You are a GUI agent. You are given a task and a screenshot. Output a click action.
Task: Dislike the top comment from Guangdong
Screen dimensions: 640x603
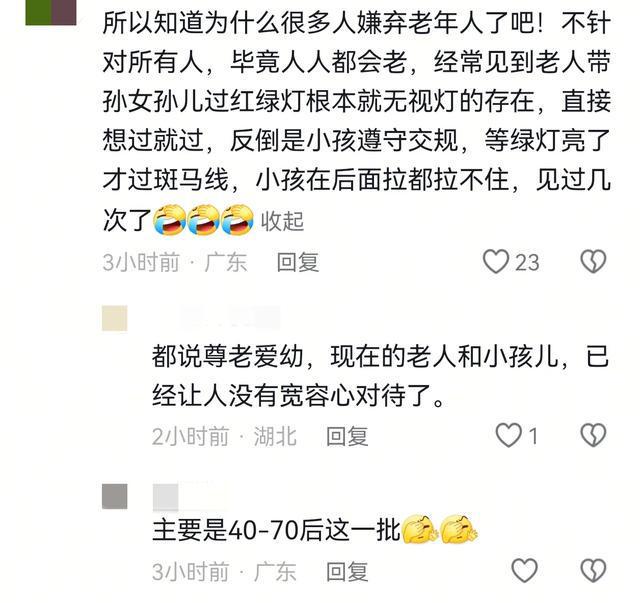click(x=593, y=262)
